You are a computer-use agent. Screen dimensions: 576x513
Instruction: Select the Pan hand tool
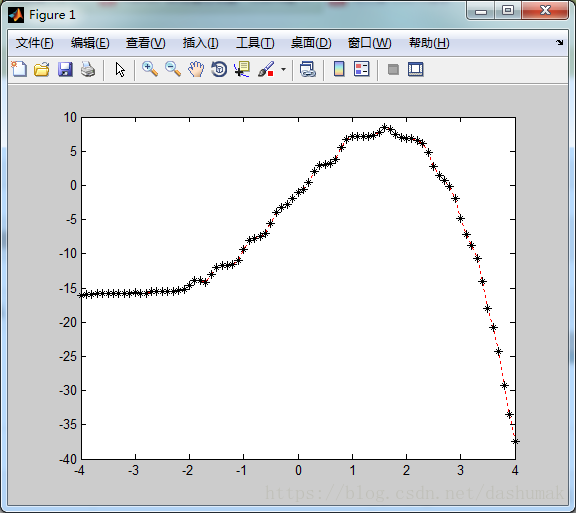(x=196, y=69)
